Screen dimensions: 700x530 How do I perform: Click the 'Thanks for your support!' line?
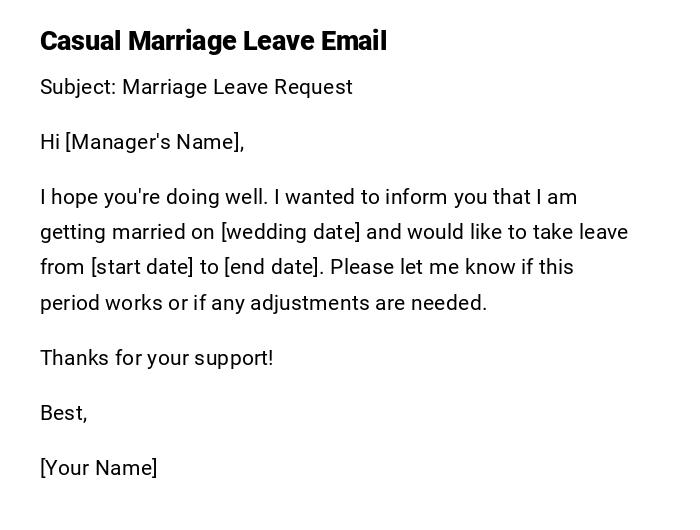point(156,358)
